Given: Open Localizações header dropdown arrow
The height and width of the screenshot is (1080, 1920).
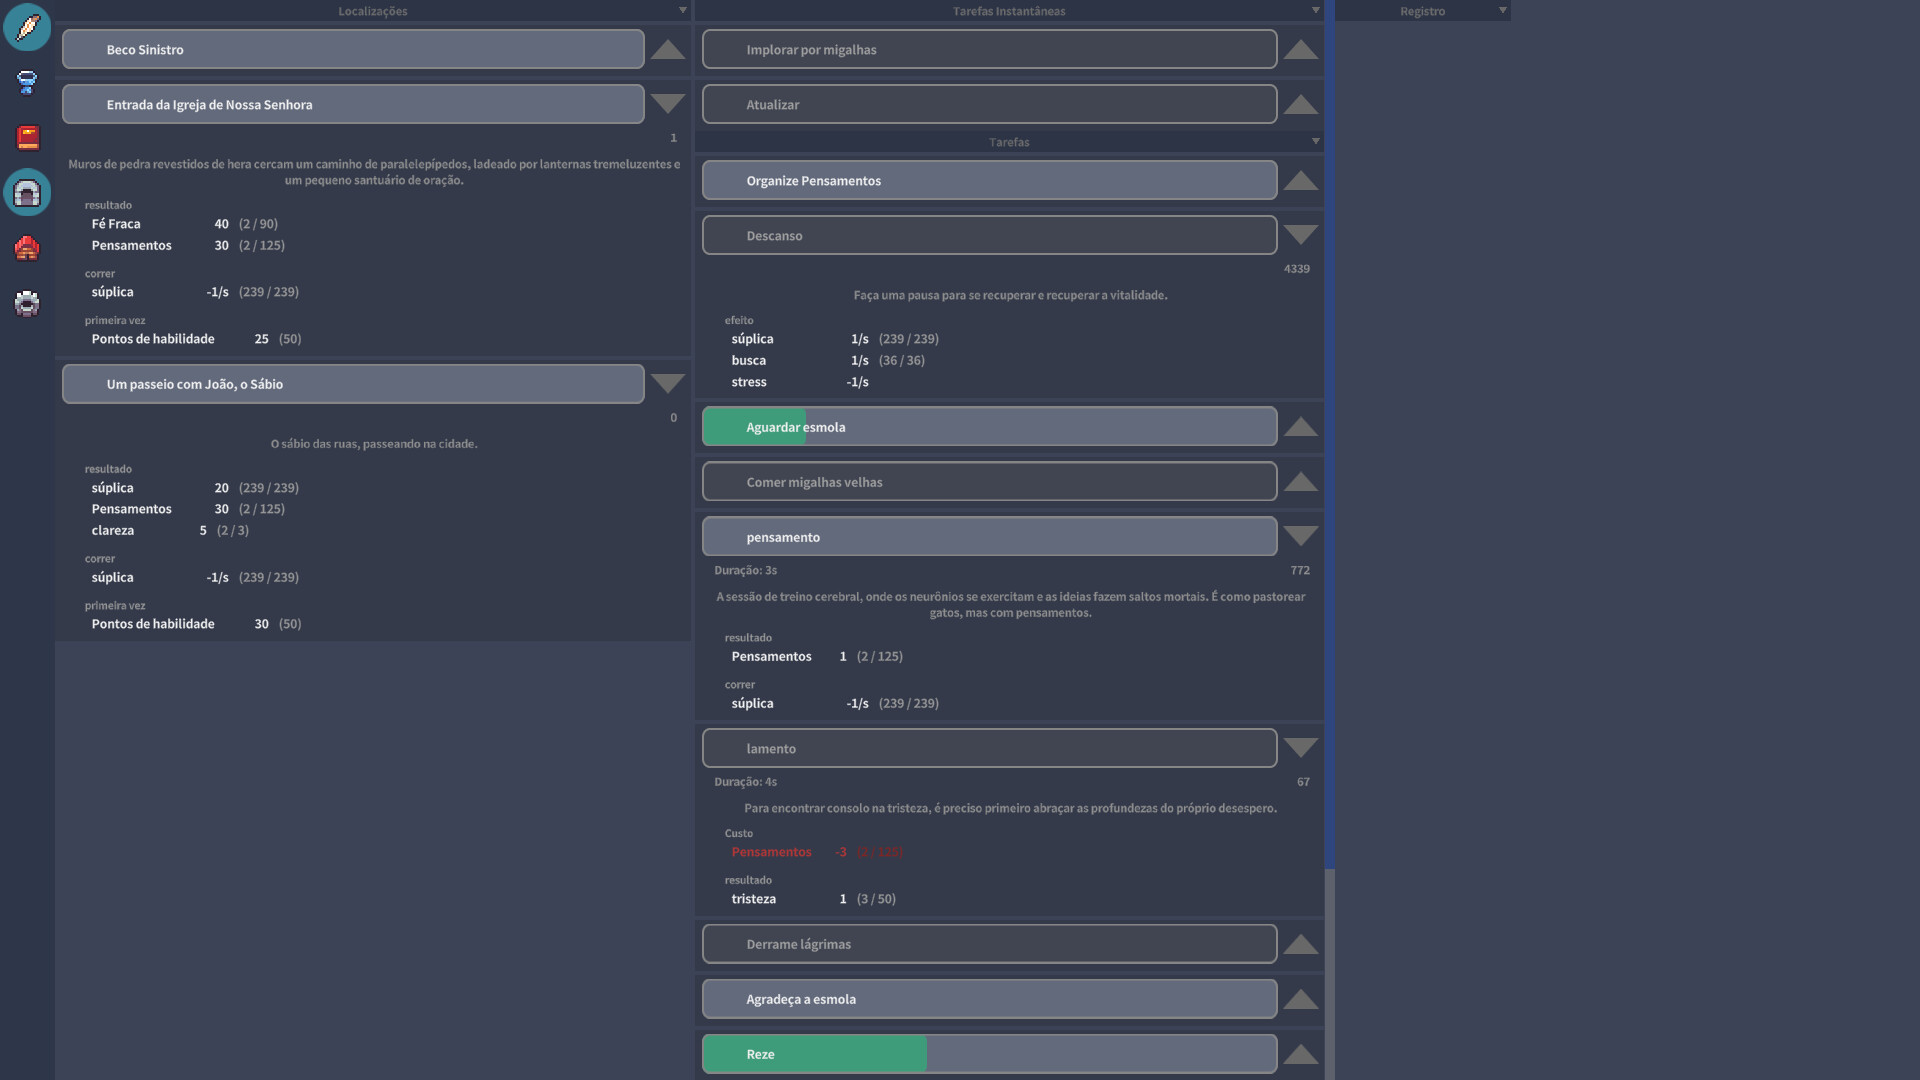Looking at the screenshot, I should coord(683,11).
